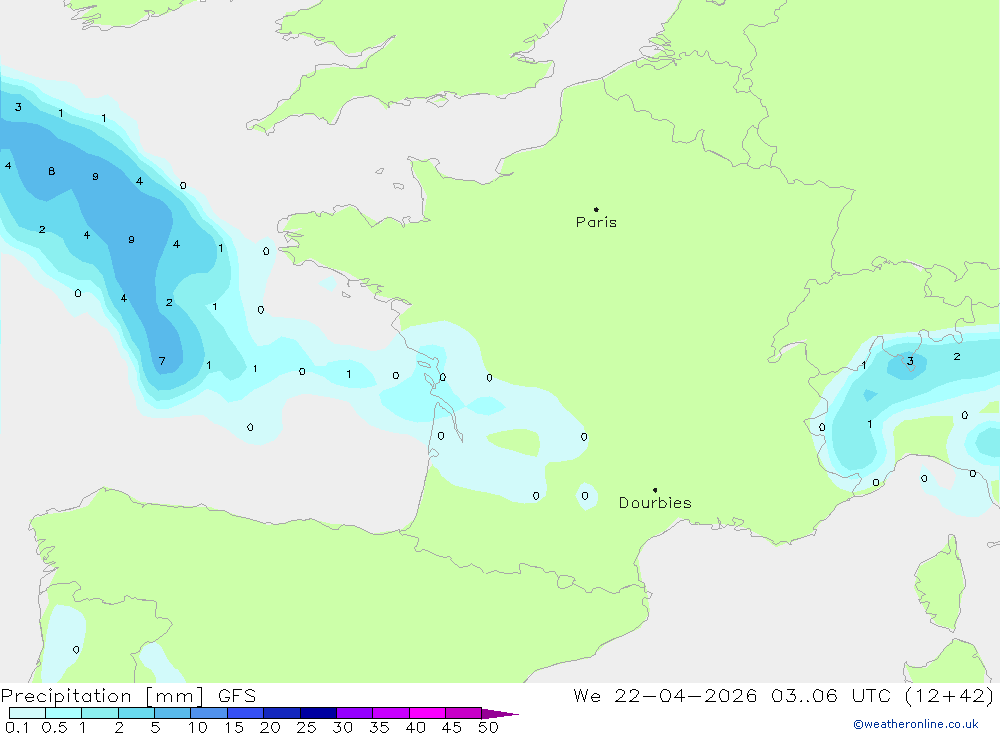This screenshot has height=733, width=1000.
Task: Click the Dourbies town label
Action: coord(655,503)
